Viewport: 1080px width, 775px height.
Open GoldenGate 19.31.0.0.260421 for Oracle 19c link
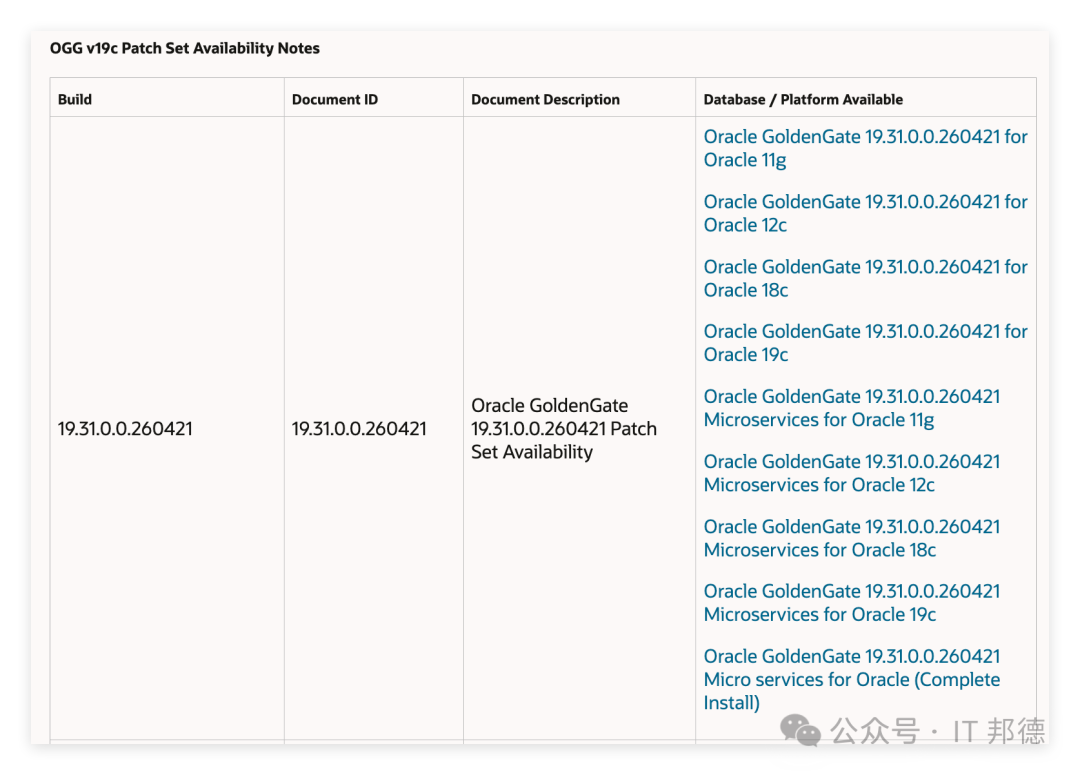865,343
